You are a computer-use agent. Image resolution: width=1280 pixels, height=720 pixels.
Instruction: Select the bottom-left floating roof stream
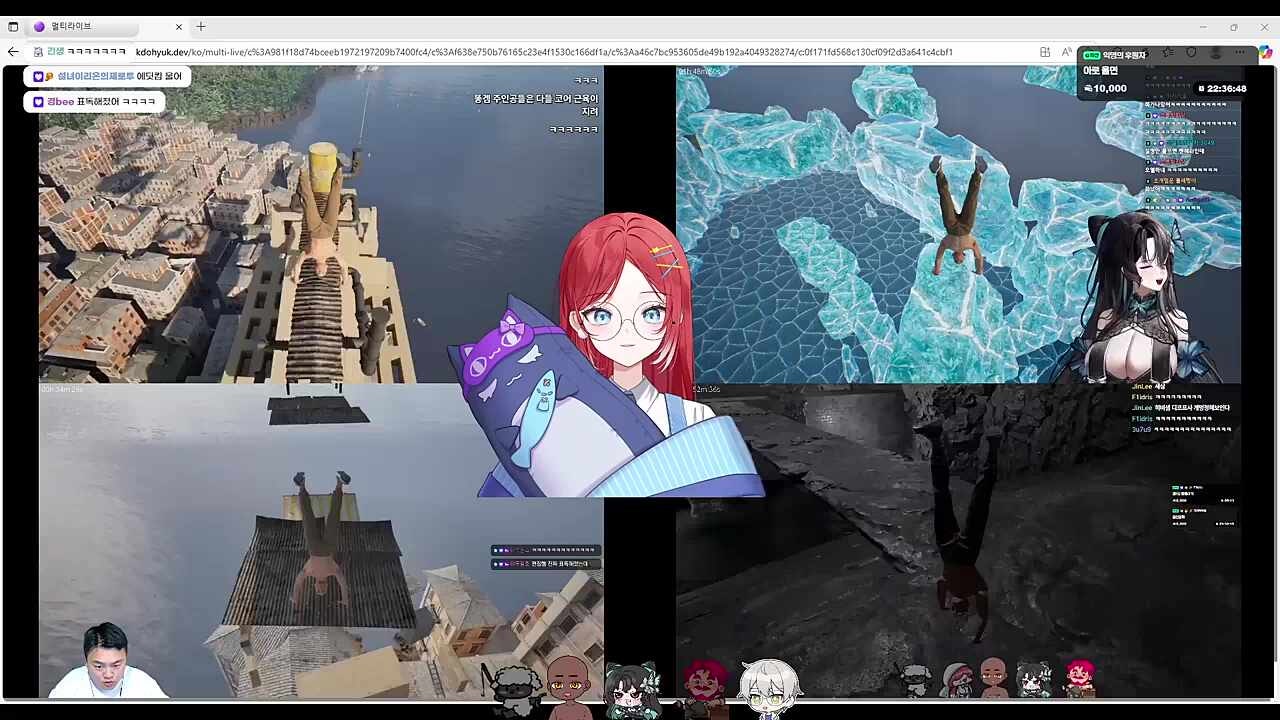pyautogui.click(x=321, y=540)
